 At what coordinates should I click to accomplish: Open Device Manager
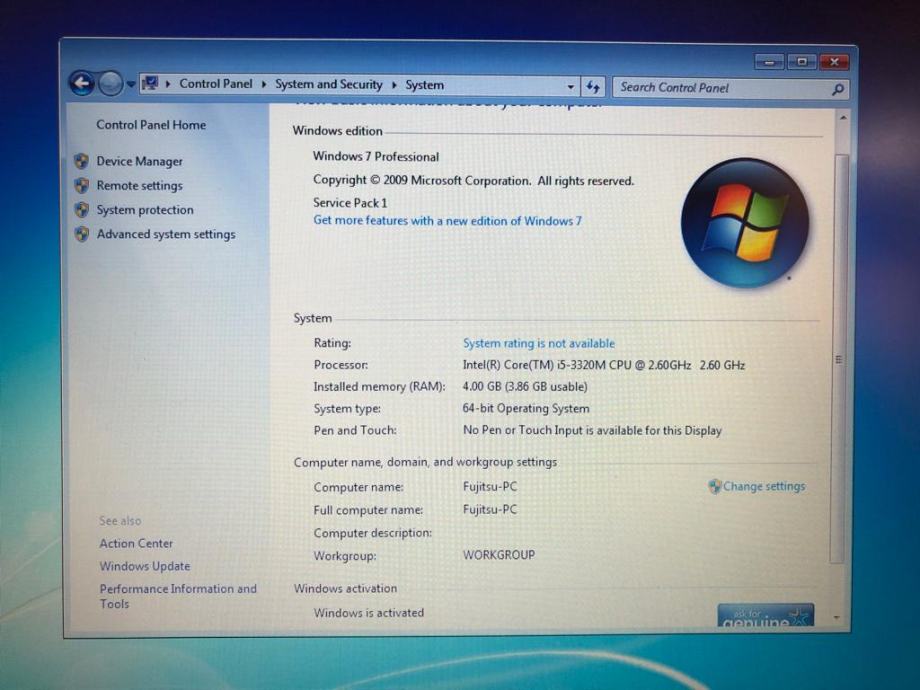coord(140,161)
